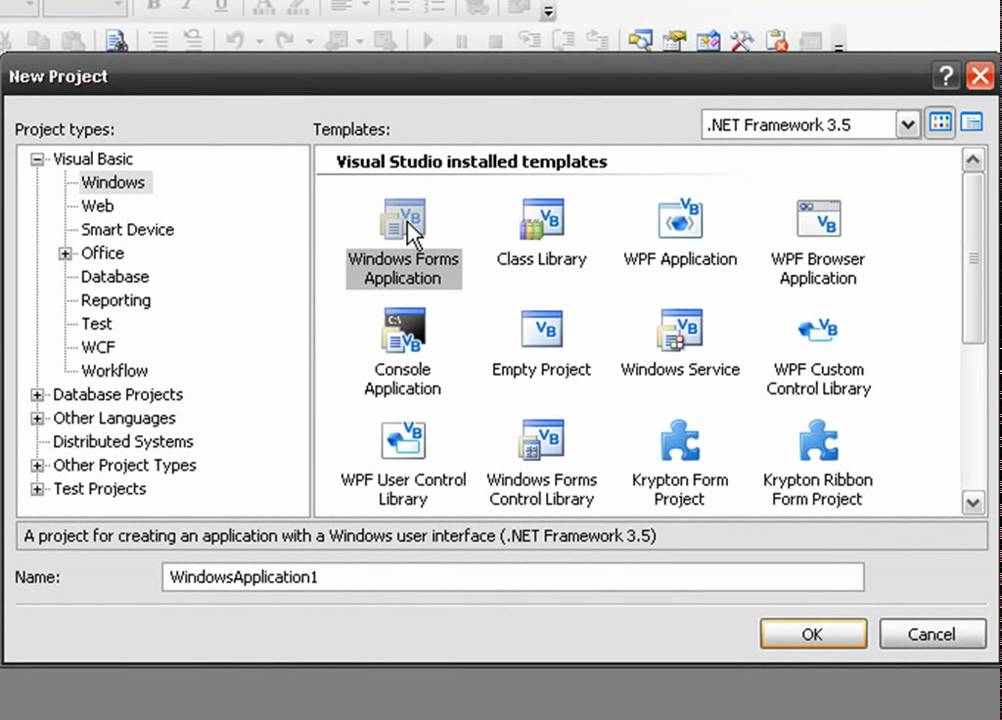The height and width of the screenshot is (720, 1002).
Task: Choose Windows Forms Control Library template
Action: point(541,463)
